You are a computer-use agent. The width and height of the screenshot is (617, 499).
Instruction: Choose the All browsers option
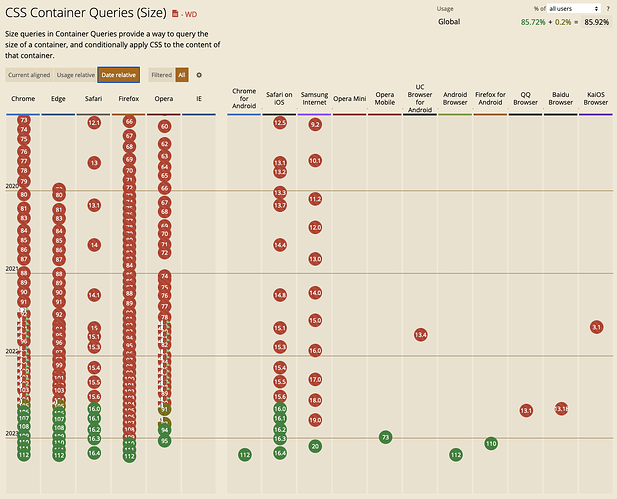click(x=182, y=75)
